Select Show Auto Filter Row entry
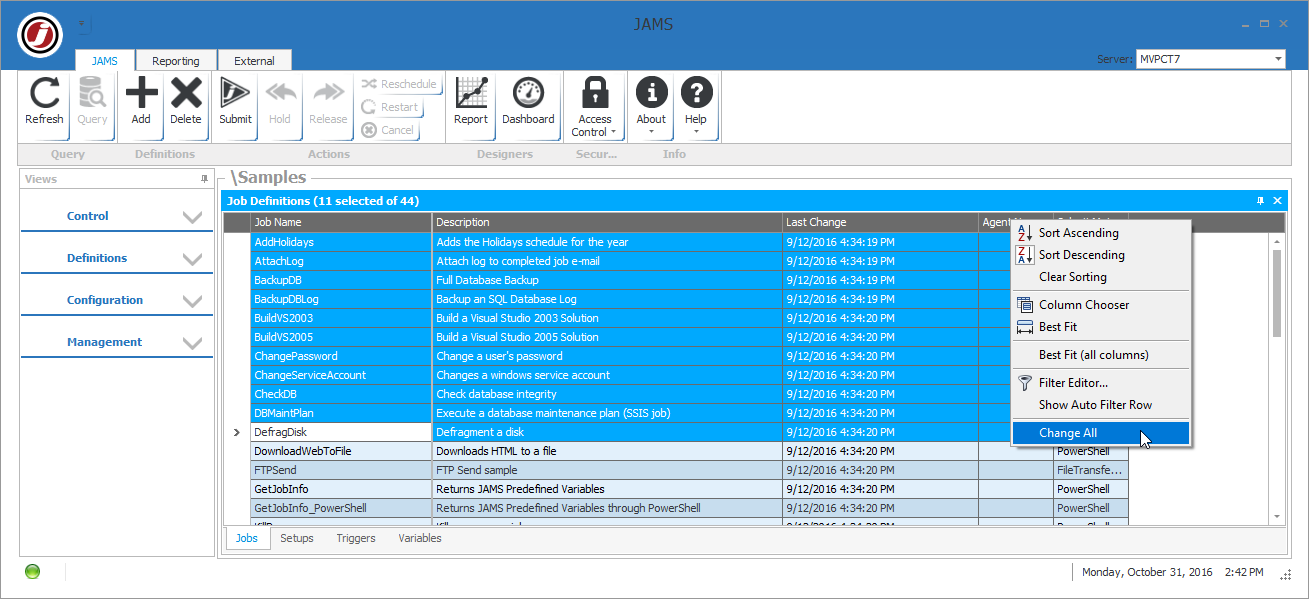 1101,405
